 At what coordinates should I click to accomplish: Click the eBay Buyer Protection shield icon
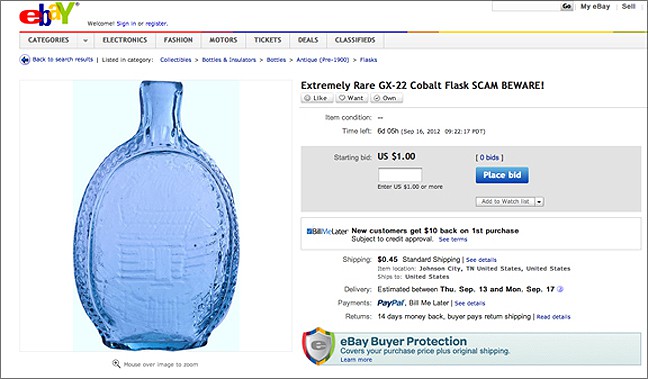318,346
